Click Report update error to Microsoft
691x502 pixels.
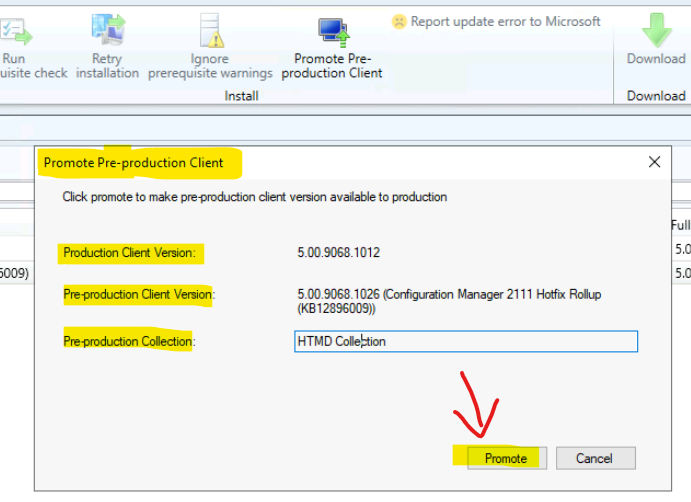pyautogui.click(x=496, y=21)
